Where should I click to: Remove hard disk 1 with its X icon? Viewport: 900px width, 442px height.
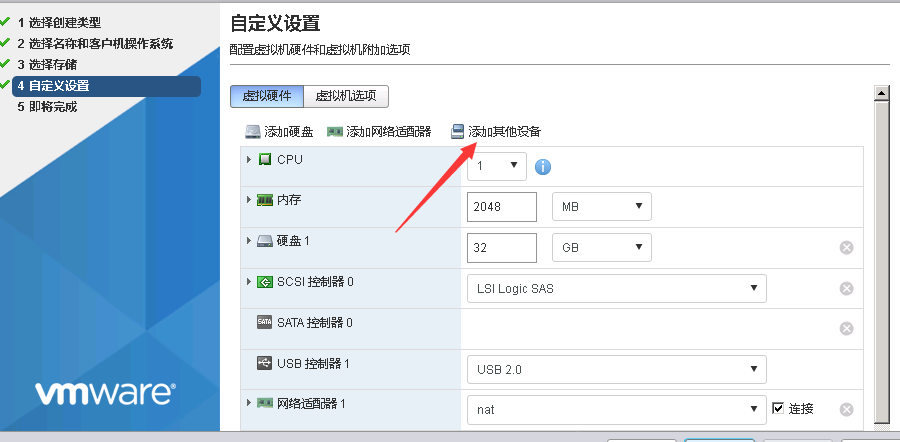[847, 247]
